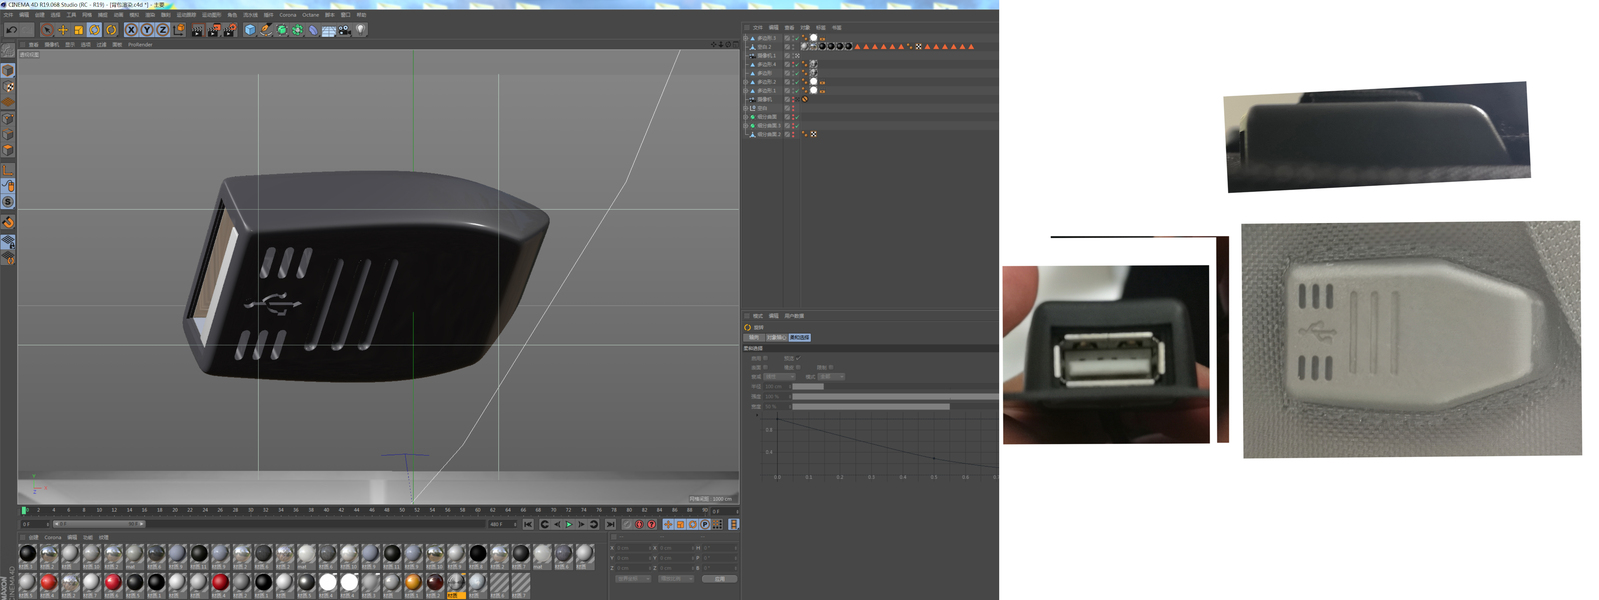Click the coordinate system icon after Z
The width and height of the screenshot is (1599, 600).
click(x=179, y=30)
